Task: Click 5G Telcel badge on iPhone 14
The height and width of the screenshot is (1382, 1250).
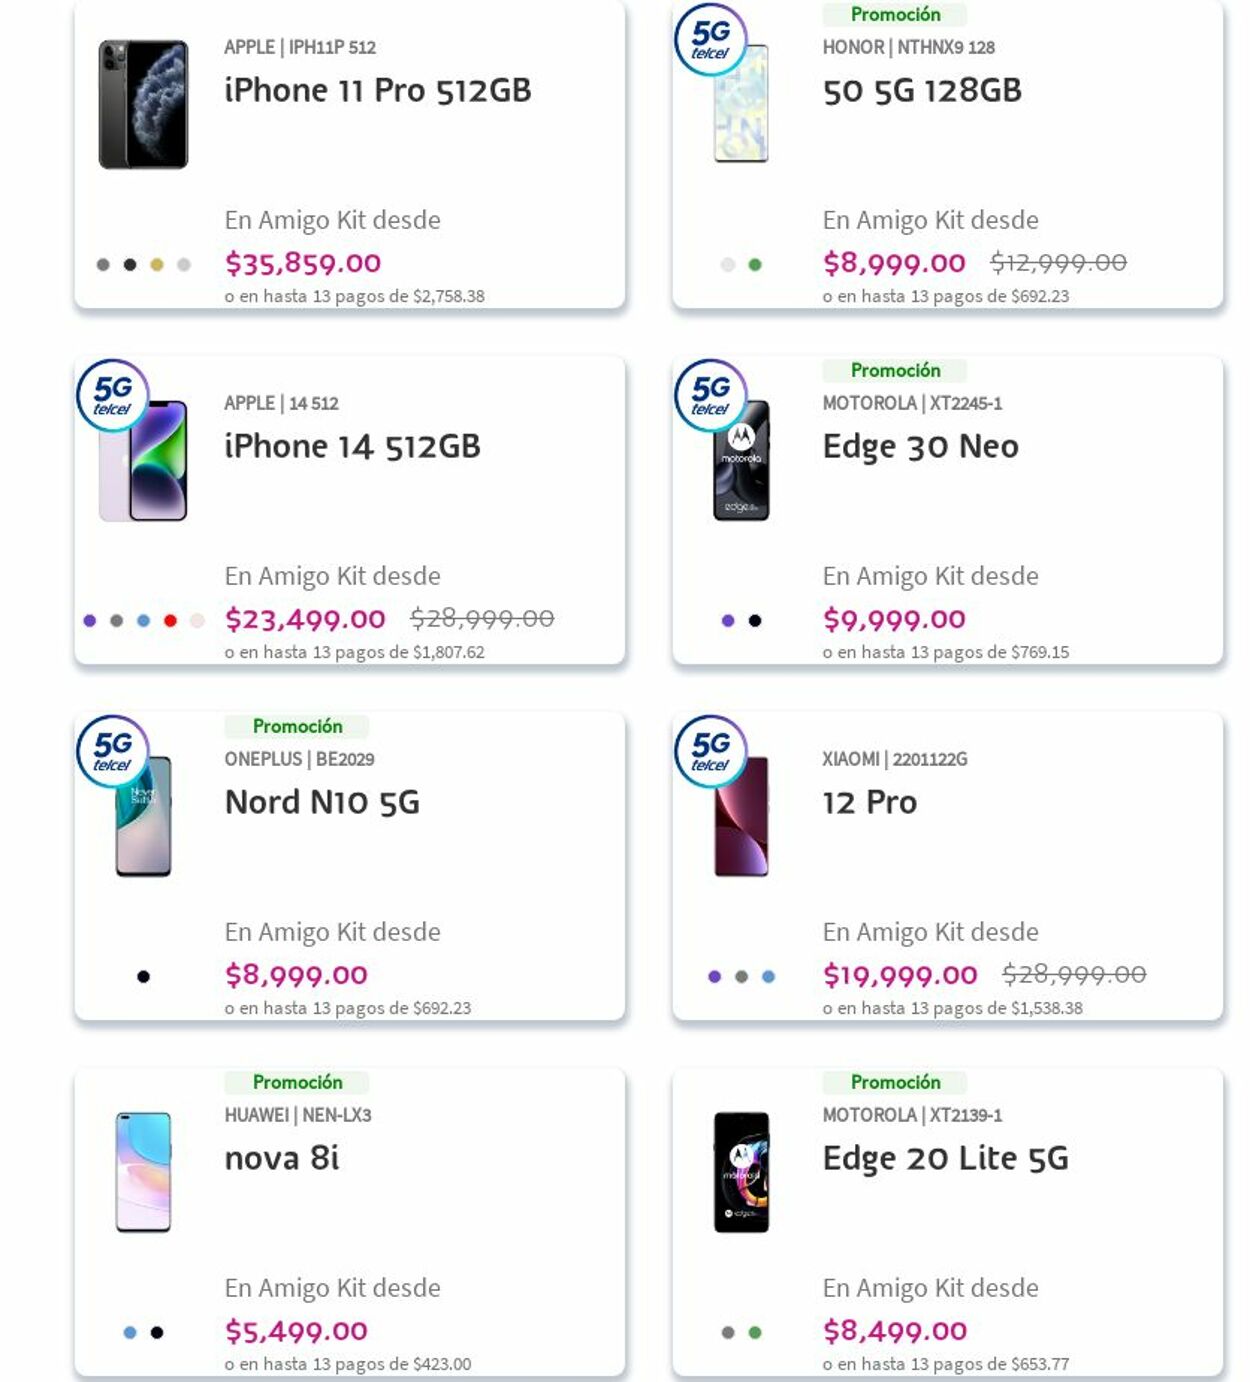Action: tap(113, 395)
